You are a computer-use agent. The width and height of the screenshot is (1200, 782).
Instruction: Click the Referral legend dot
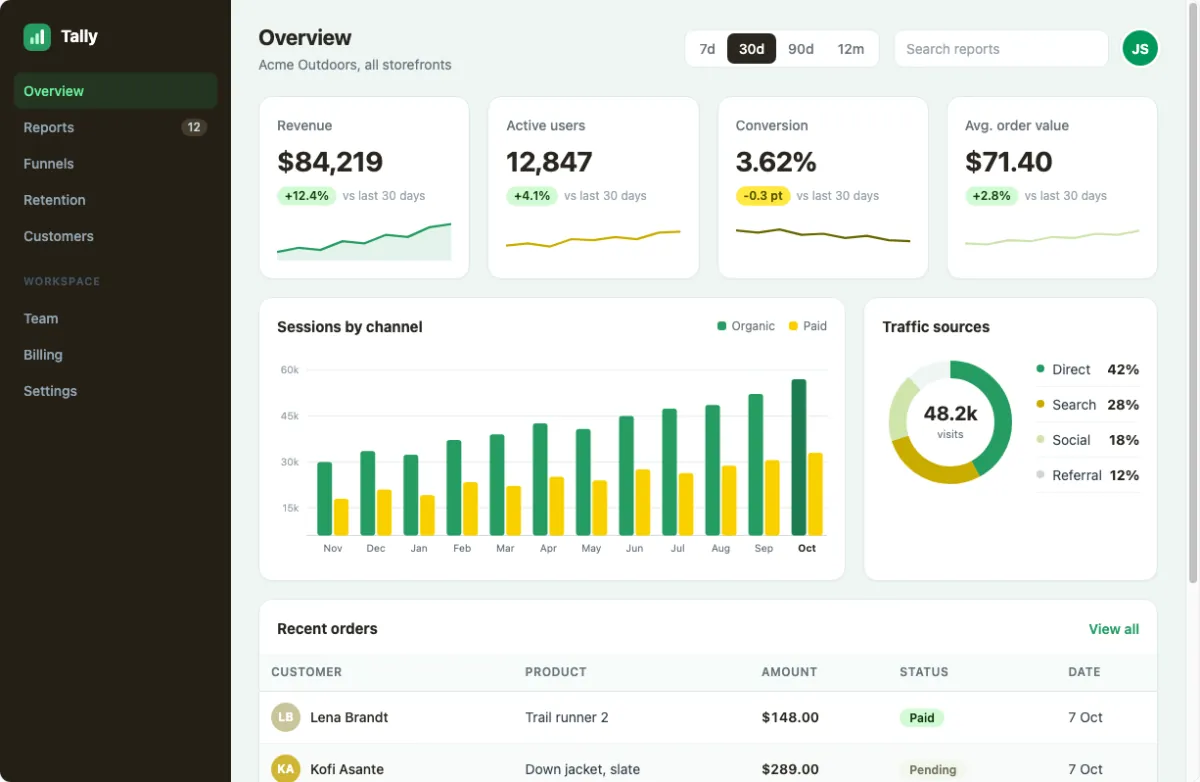[1040, 475]
